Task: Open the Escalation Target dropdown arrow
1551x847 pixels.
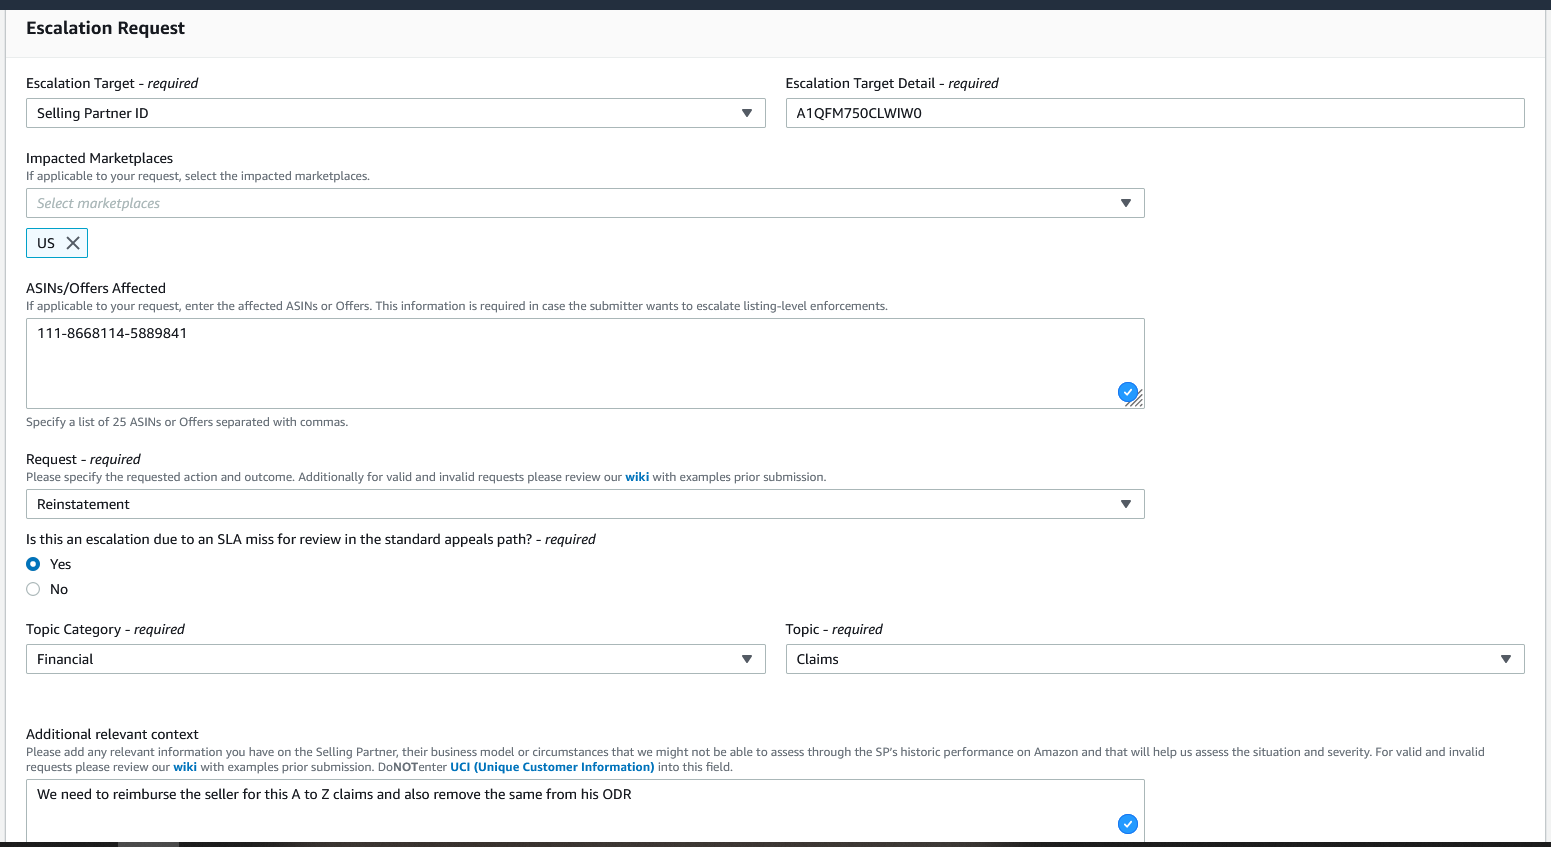Action: 746,113
